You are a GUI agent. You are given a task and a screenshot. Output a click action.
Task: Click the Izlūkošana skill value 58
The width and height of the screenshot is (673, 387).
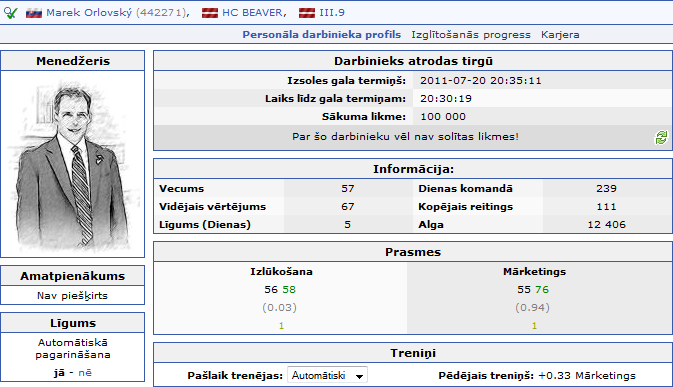(289, 290)
